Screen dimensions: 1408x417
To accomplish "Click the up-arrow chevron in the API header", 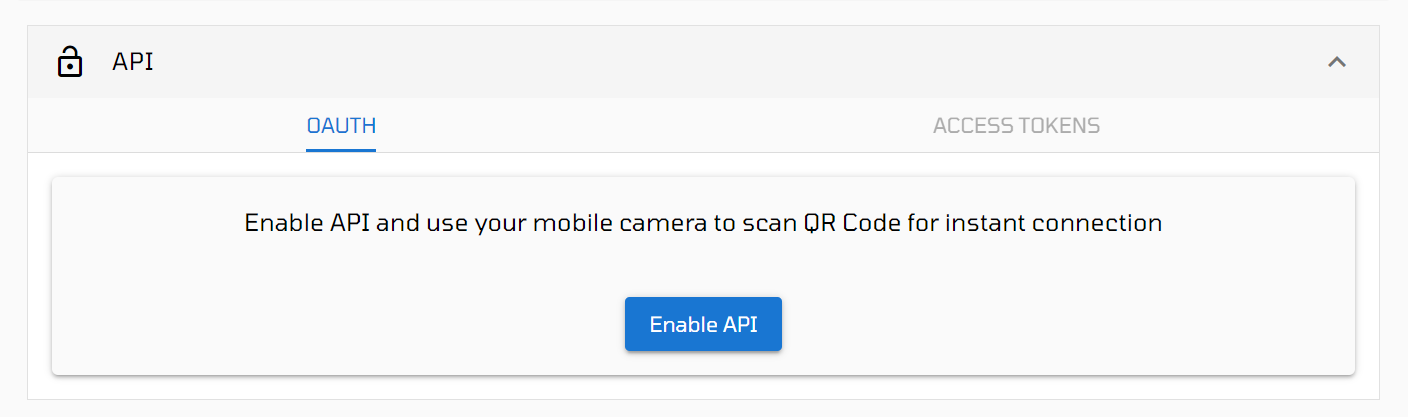I will coord(1336,62).
